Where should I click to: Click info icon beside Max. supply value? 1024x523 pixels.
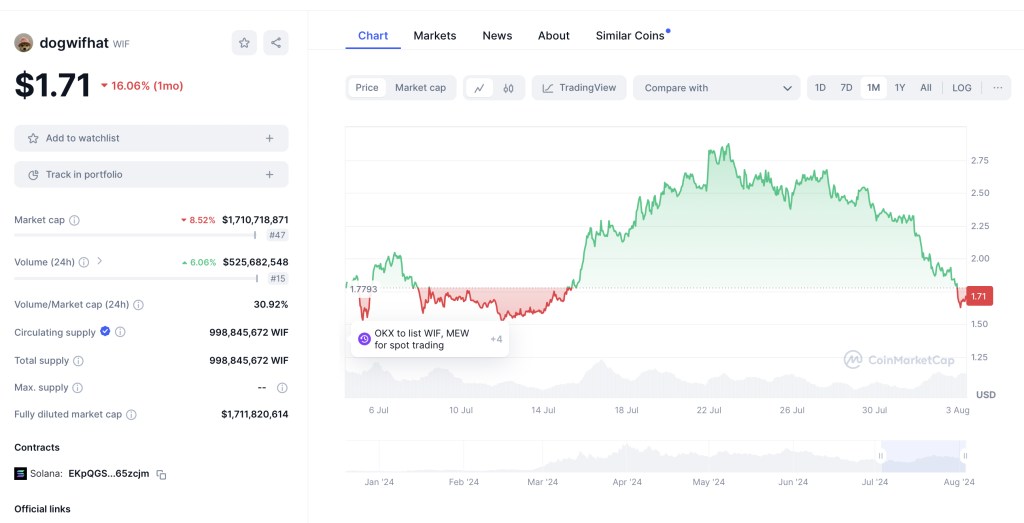pyautogui.click(x=282, y=388)
